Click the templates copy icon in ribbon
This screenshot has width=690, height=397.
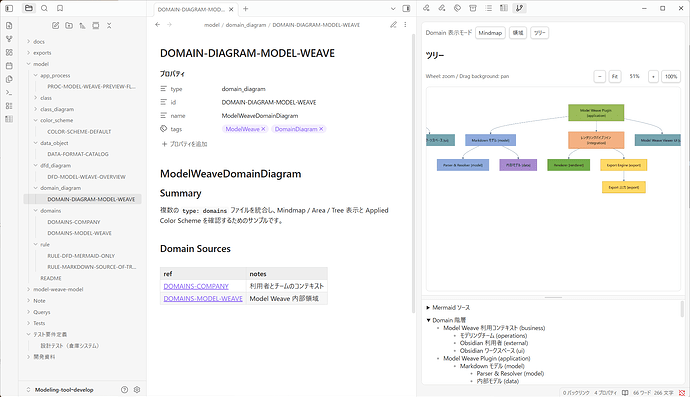pyautogui.click(x=9, y=79)
